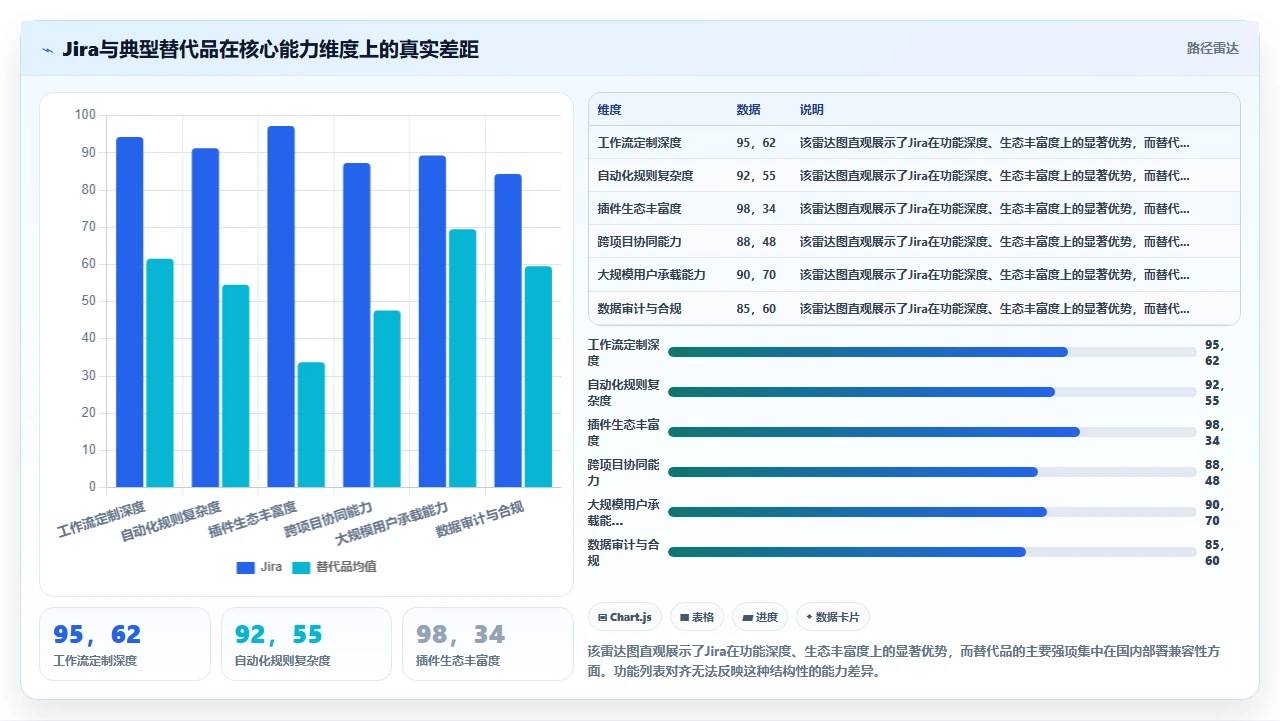Select table row 自动化规则复杂度

tap(914, 176)
